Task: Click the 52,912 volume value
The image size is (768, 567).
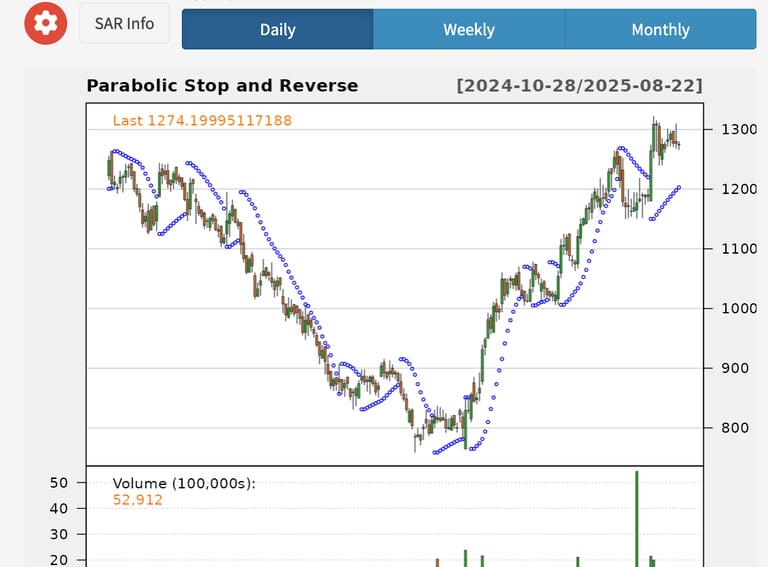Action: coord(138,500)
